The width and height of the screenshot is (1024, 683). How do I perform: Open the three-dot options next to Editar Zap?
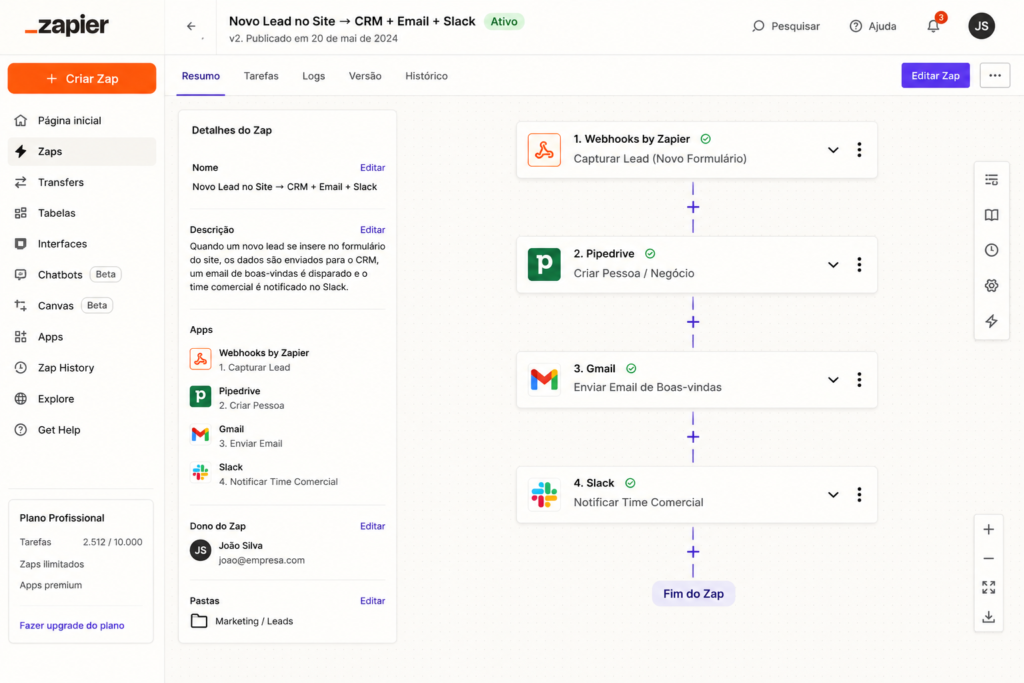pos(995,76)
